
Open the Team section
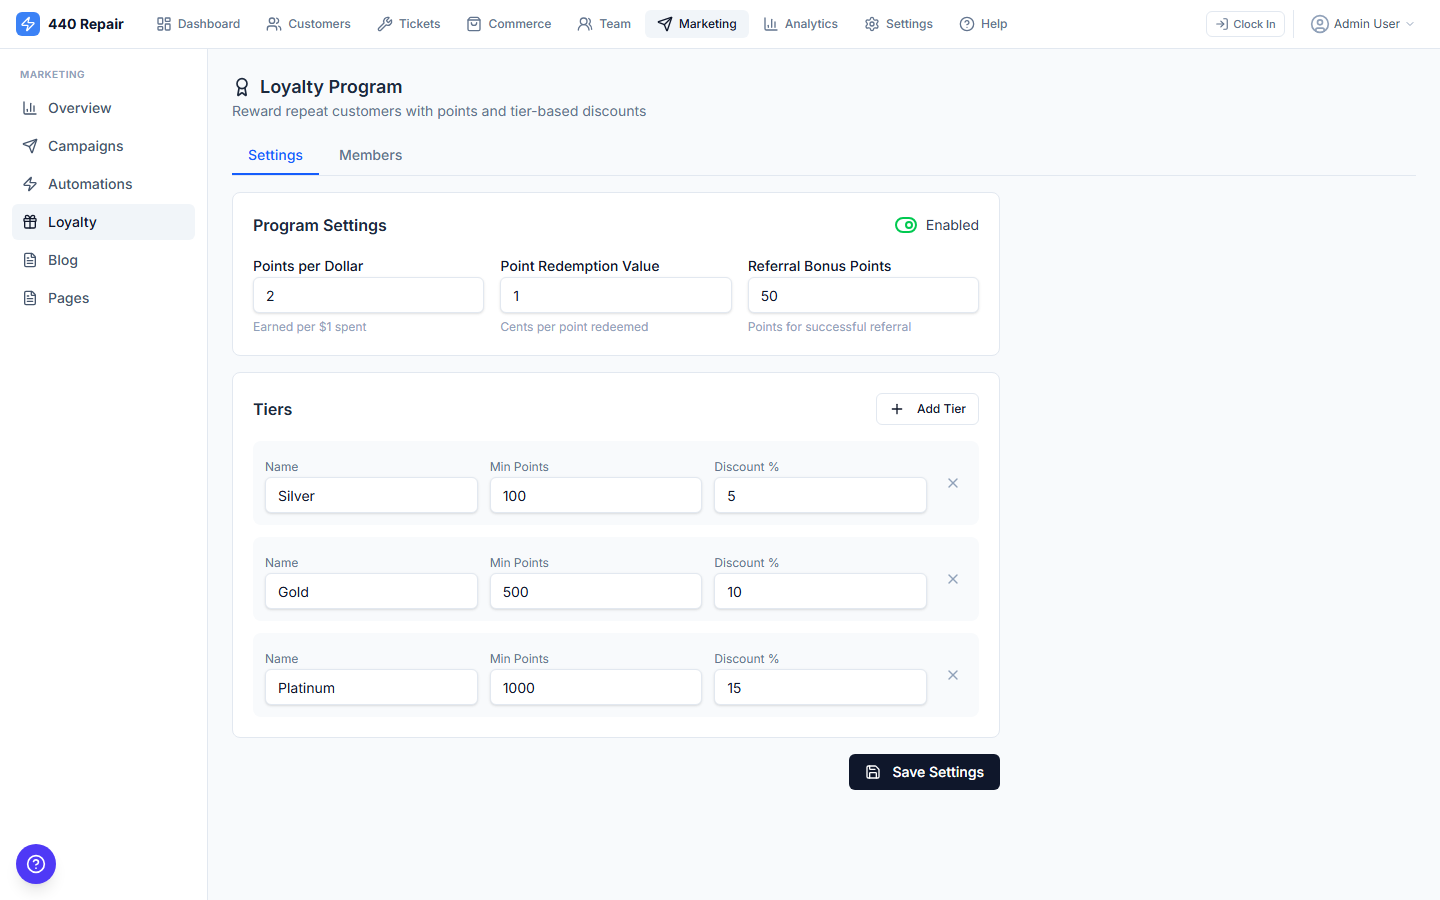(604, 23)
